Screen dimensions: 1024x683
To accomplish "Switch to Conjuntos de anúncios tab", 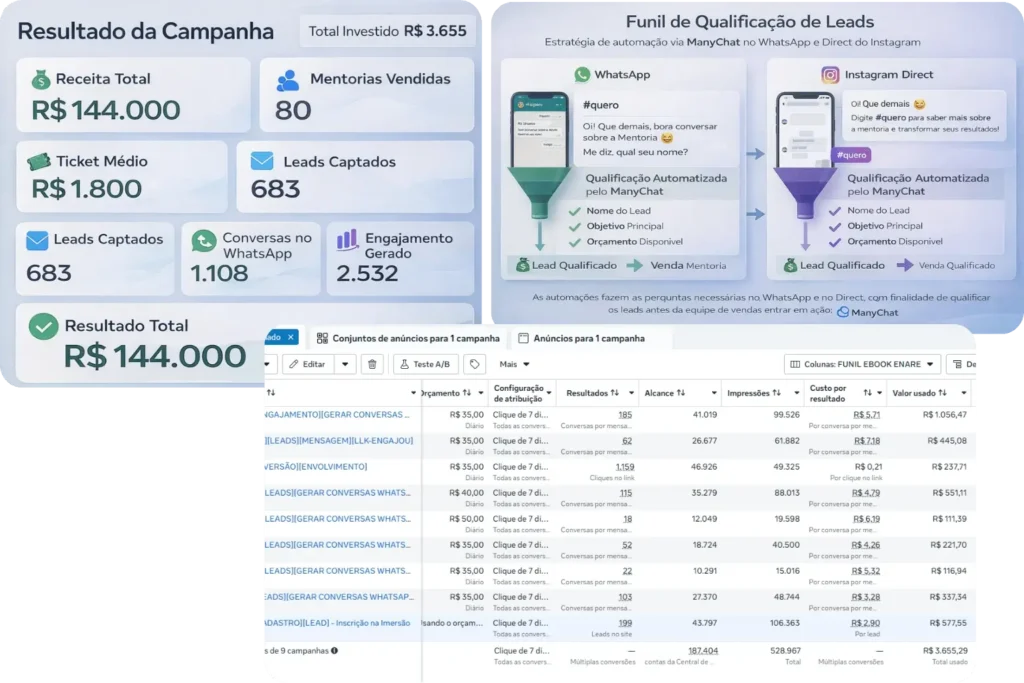I will click(x=406, y=338).
